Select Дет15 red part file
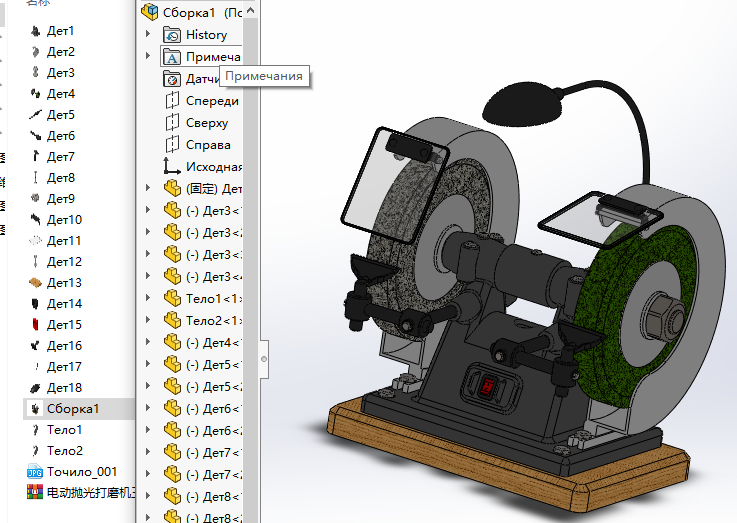Viewport: 737px width, 523px height. pos(64,325)
